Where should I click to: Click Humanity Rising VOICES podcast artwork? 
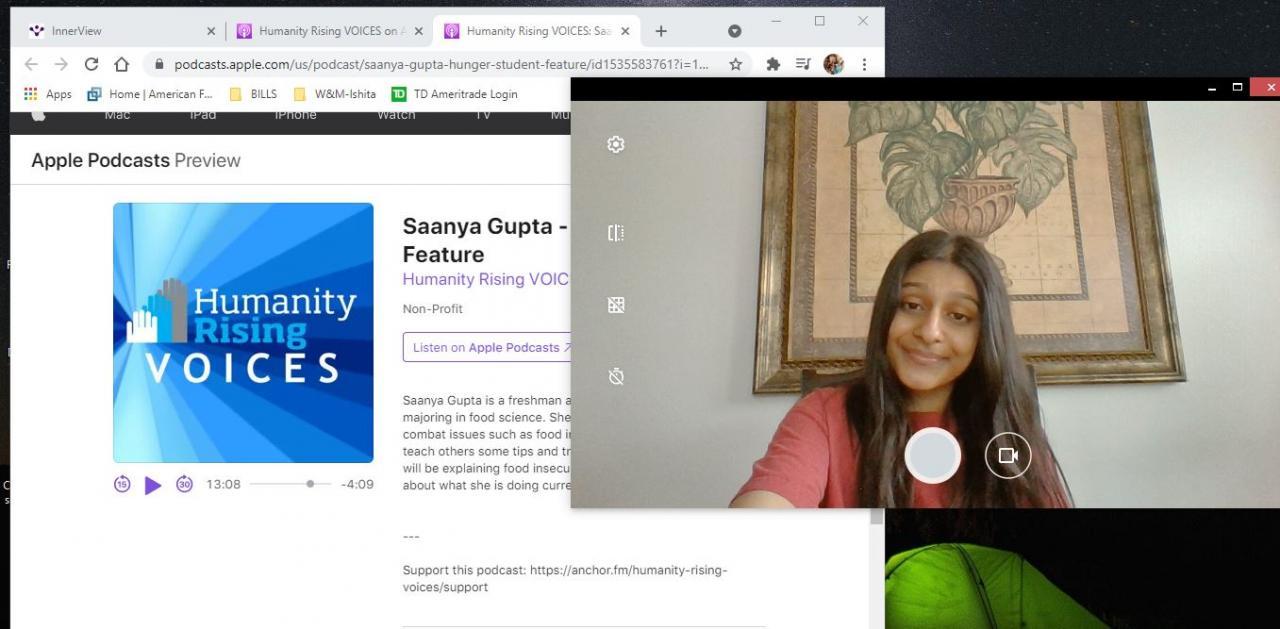point(243,333)
